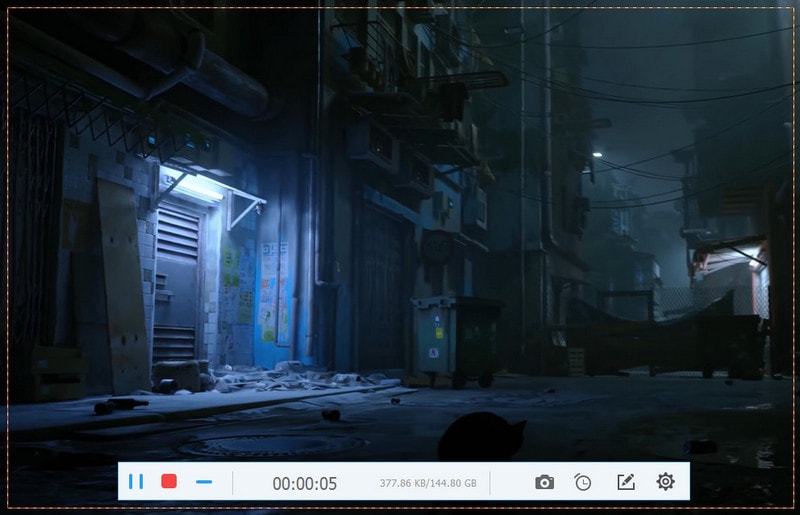Screen dimensions: 800x515
Task: Take a screenshot with the camera icon
Action: pyautogui.click(x=544, y=482)
